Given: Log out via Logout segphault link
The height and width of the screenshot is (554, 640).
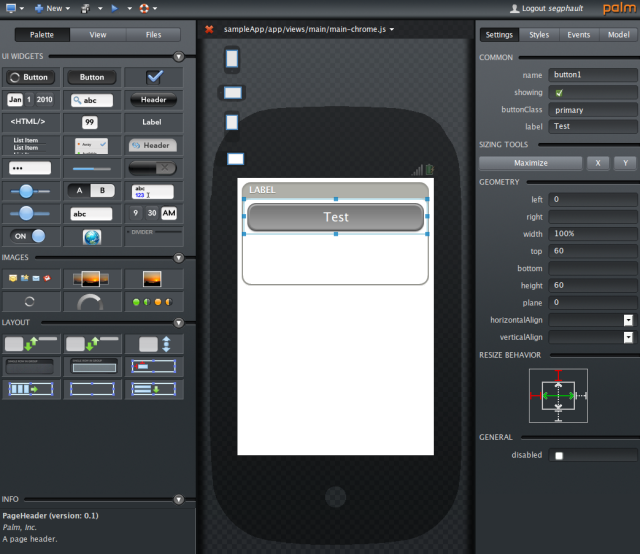Looking at the screenshot, I should point(547,8).
